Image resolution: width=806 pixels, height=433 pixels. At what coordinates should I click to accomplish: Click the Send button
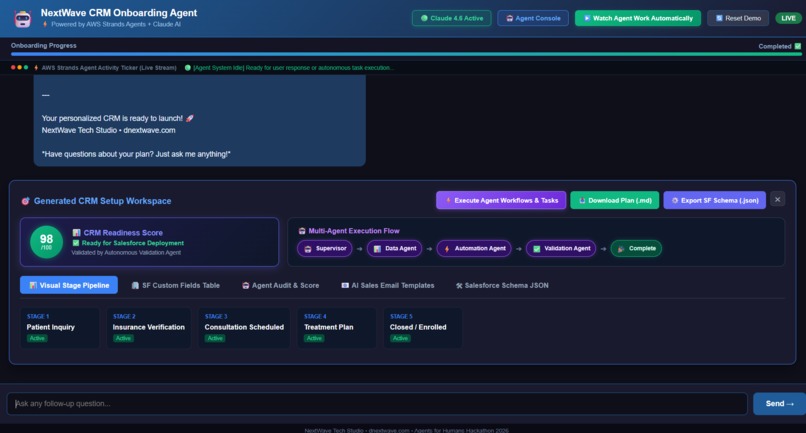click(779, 404)
